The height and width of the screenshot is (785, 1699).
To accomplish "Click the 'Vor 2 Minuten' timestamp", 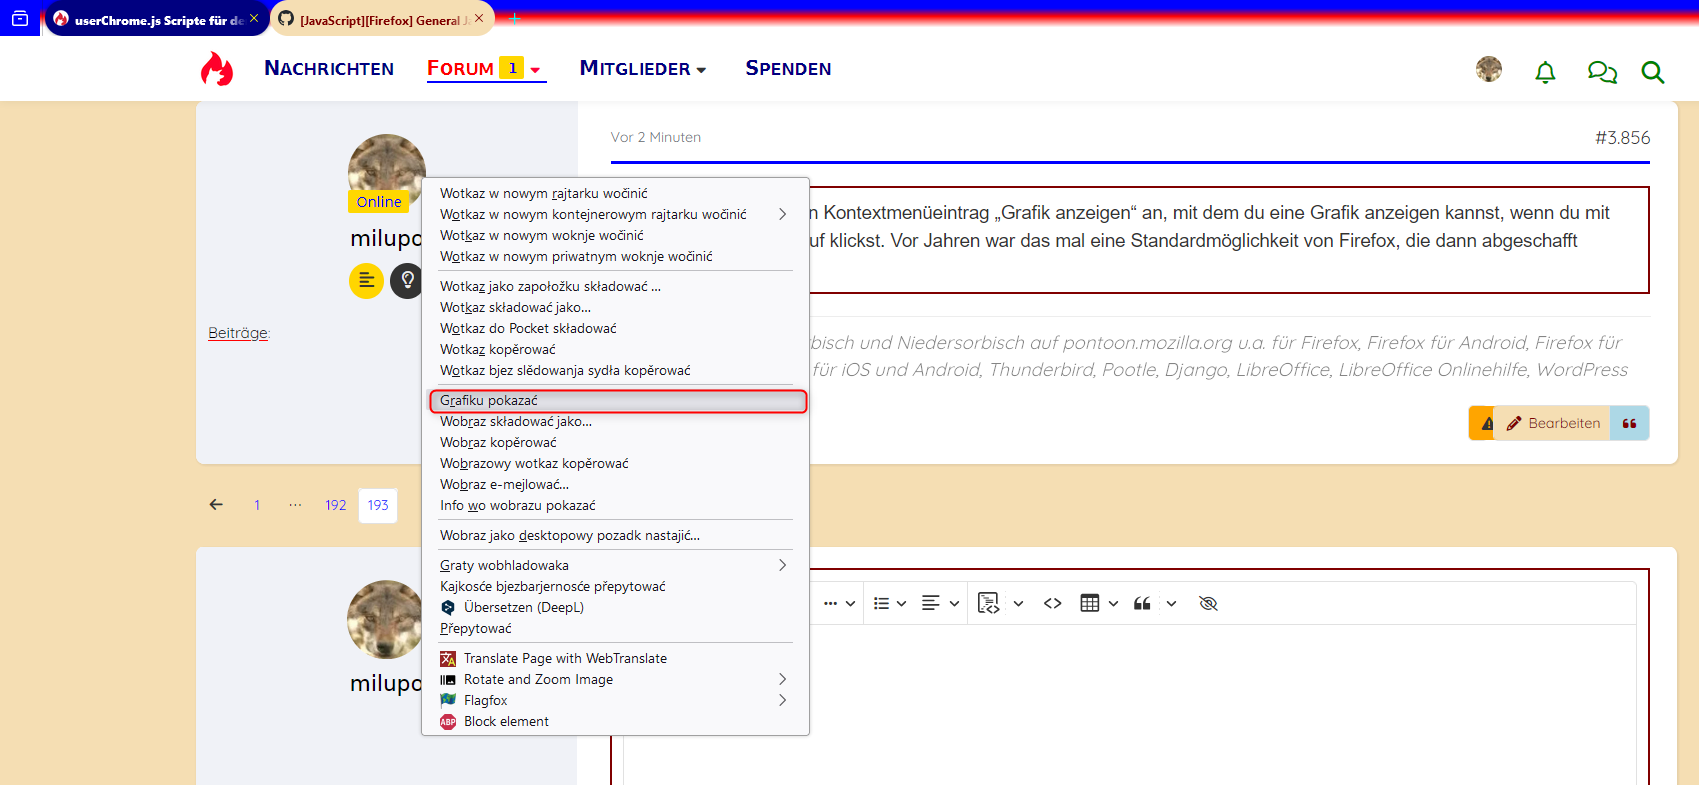I will tap(656, 138).
